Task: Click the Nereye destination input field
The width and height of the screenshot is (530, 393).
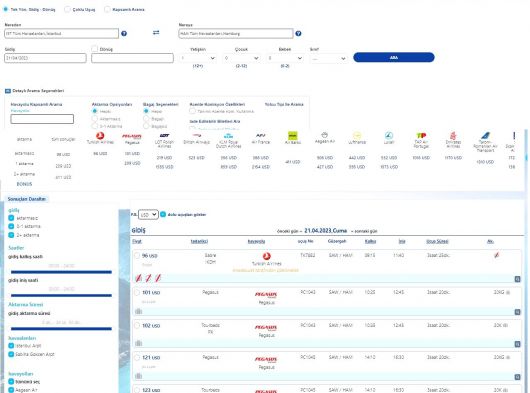Action: (x=236, y=33)
